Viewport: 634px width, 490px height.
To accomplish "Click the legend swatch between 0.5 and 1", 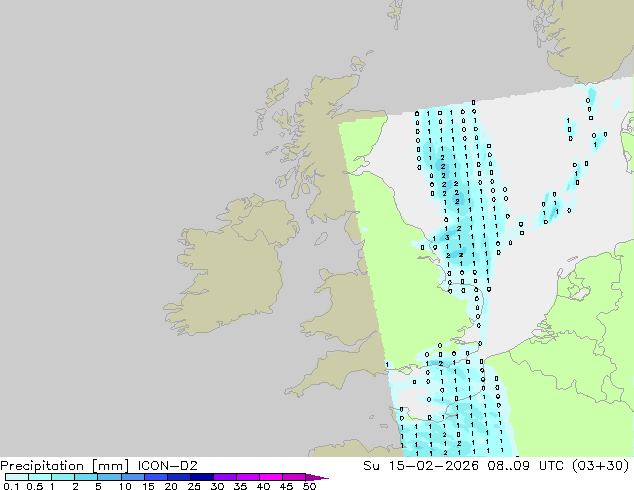I will 40,477.
